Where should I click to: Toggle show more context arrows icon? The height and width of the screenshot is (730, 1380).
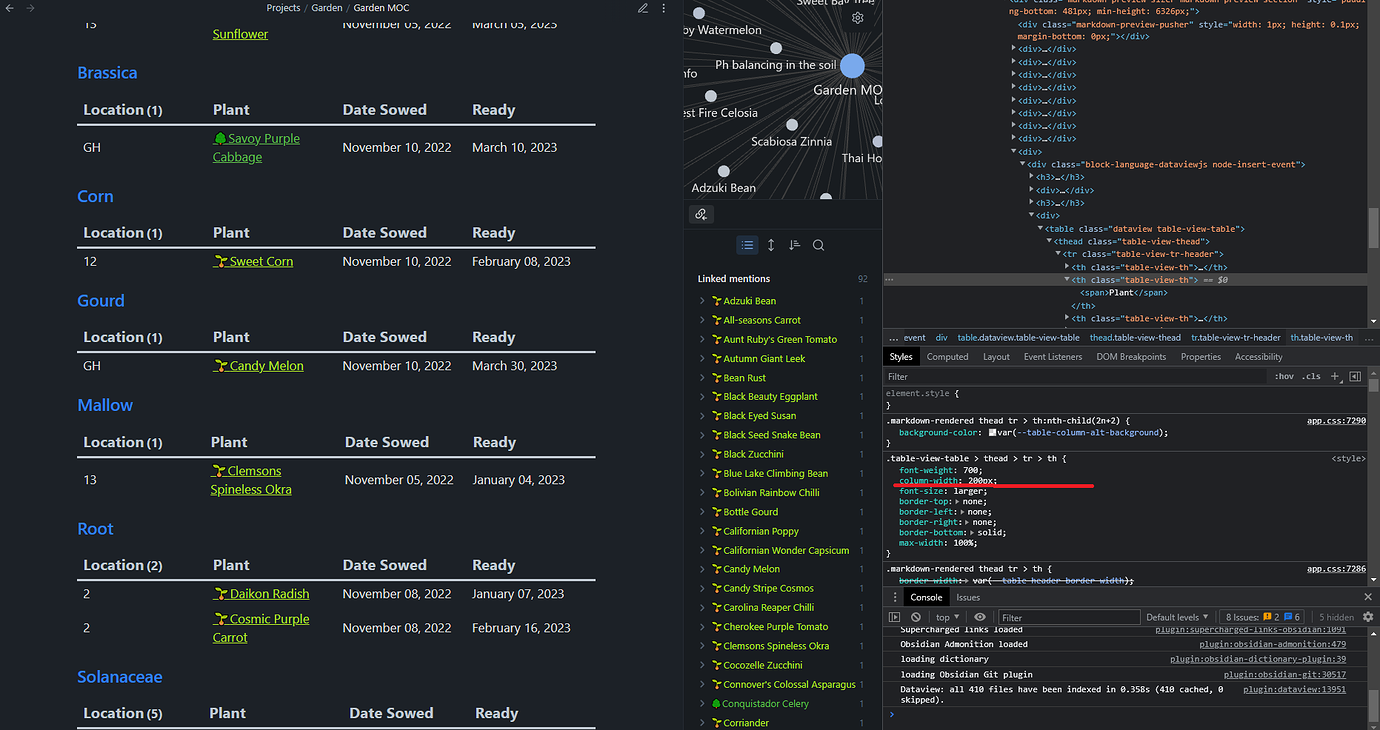[x=771, y=245]
